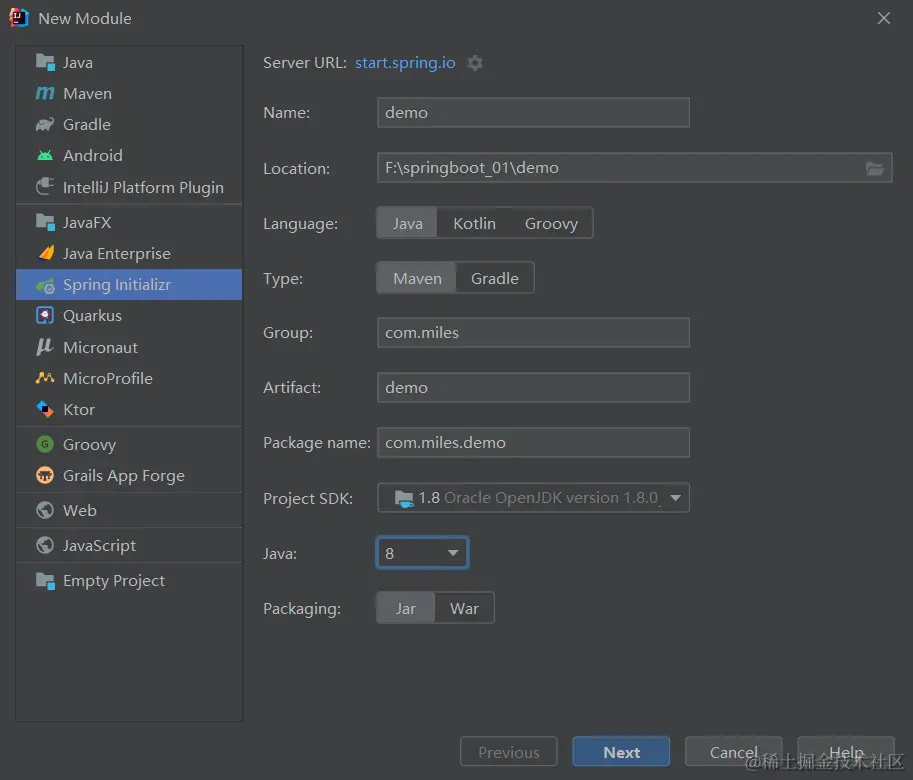Click the JavaScript globe icon
Image resolution: width=913 pixels, height=780 pixels.
pos(45,545)
